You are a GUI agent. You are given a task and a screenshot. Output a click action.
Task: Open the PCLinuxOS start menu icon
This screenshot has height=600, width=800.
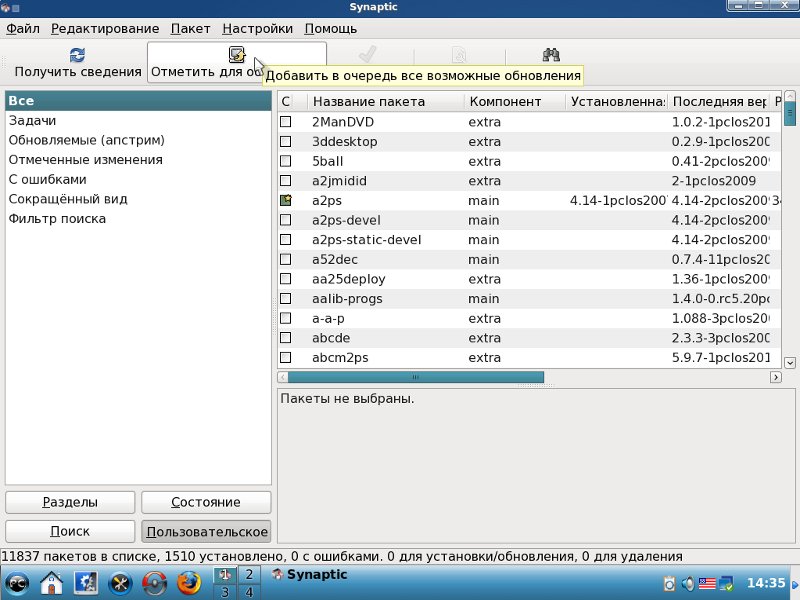click(16, 582)
